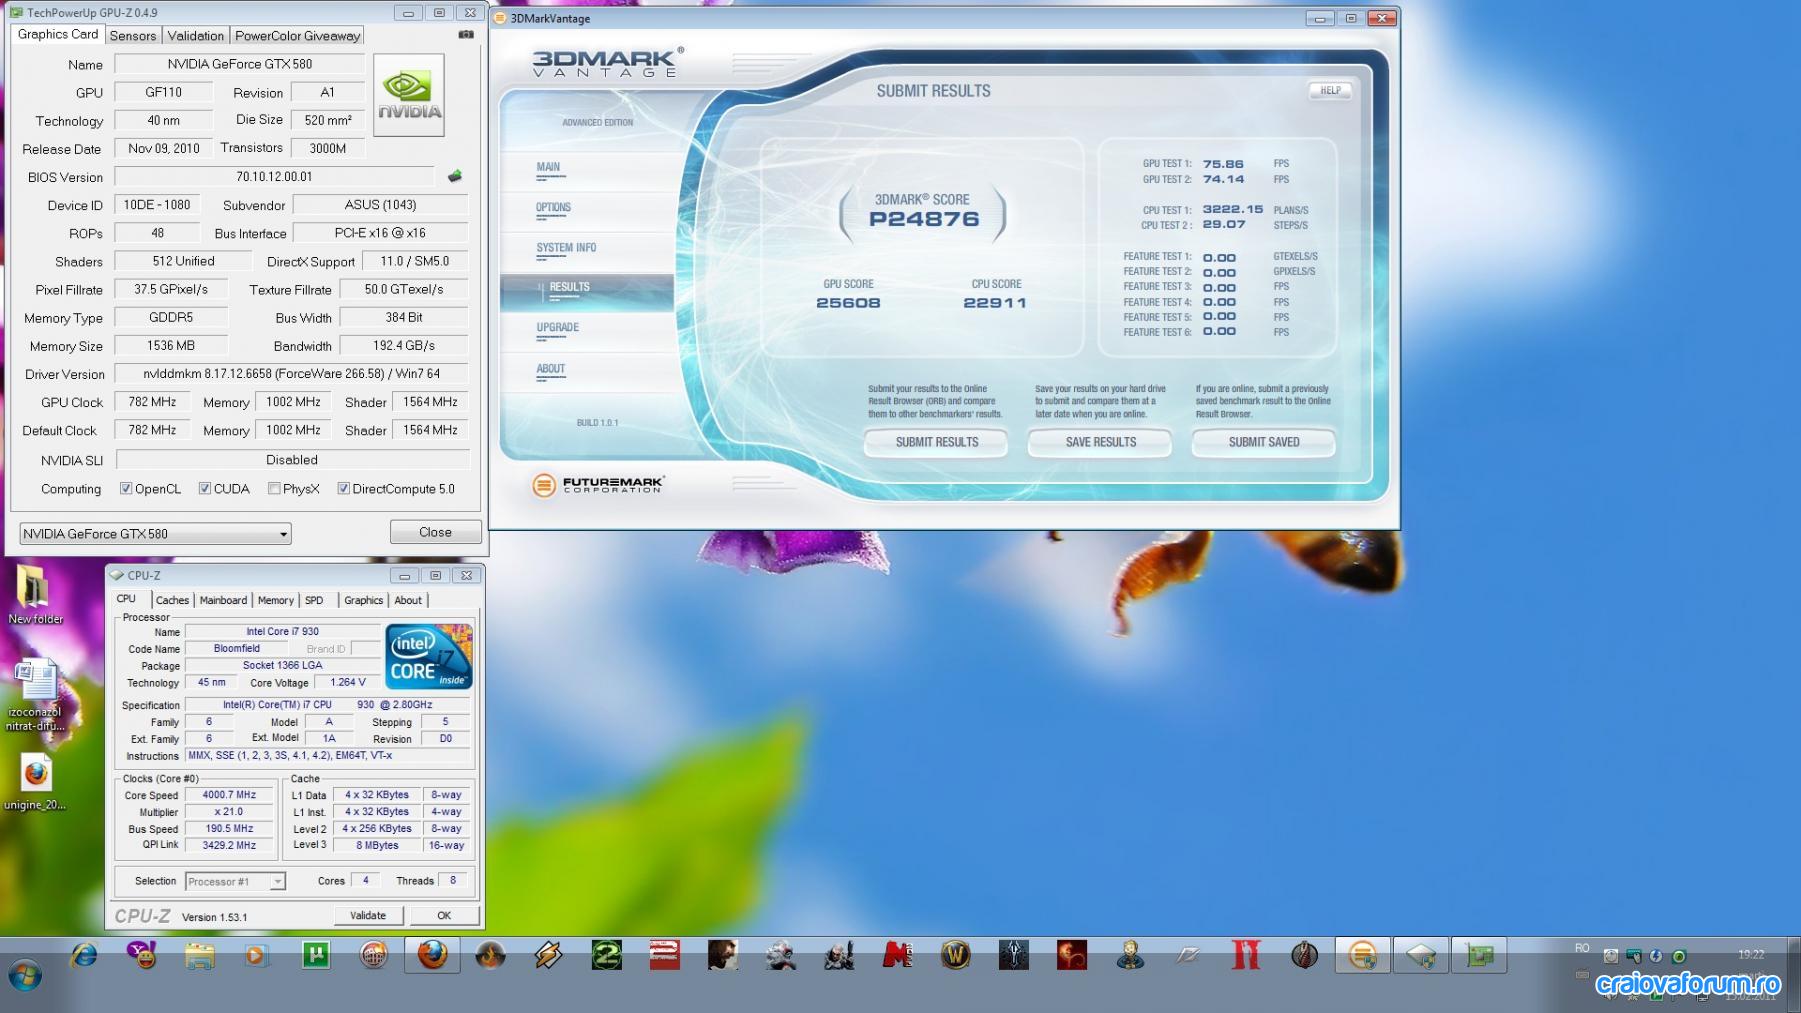This screenshot has width=1801, height=1013.
Task: Click the Driver Version field in GPU-Z
Action: (292, 374)
